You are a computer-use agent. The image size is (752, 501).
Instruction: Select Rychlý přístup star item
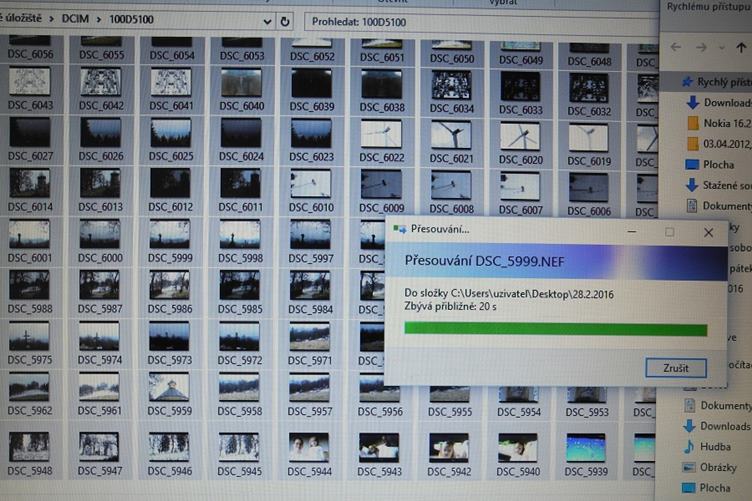tap(717, 82)
